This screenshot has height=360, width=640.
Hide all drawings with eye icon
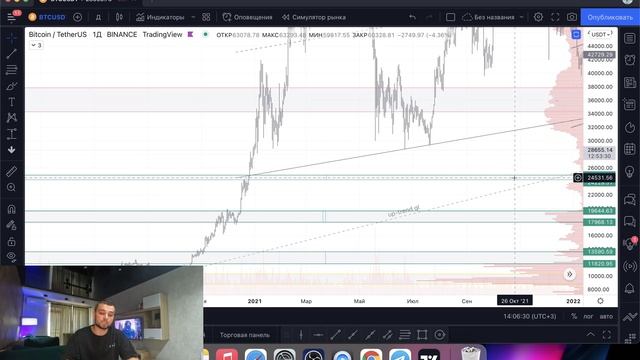[11, 257]
